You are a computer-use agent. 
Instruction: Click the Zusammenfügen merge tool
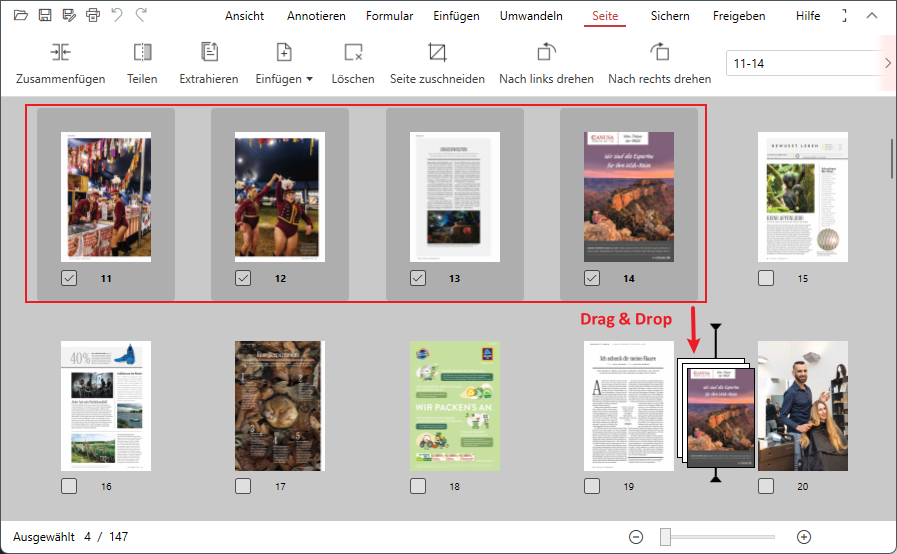(x=61, y=64)
